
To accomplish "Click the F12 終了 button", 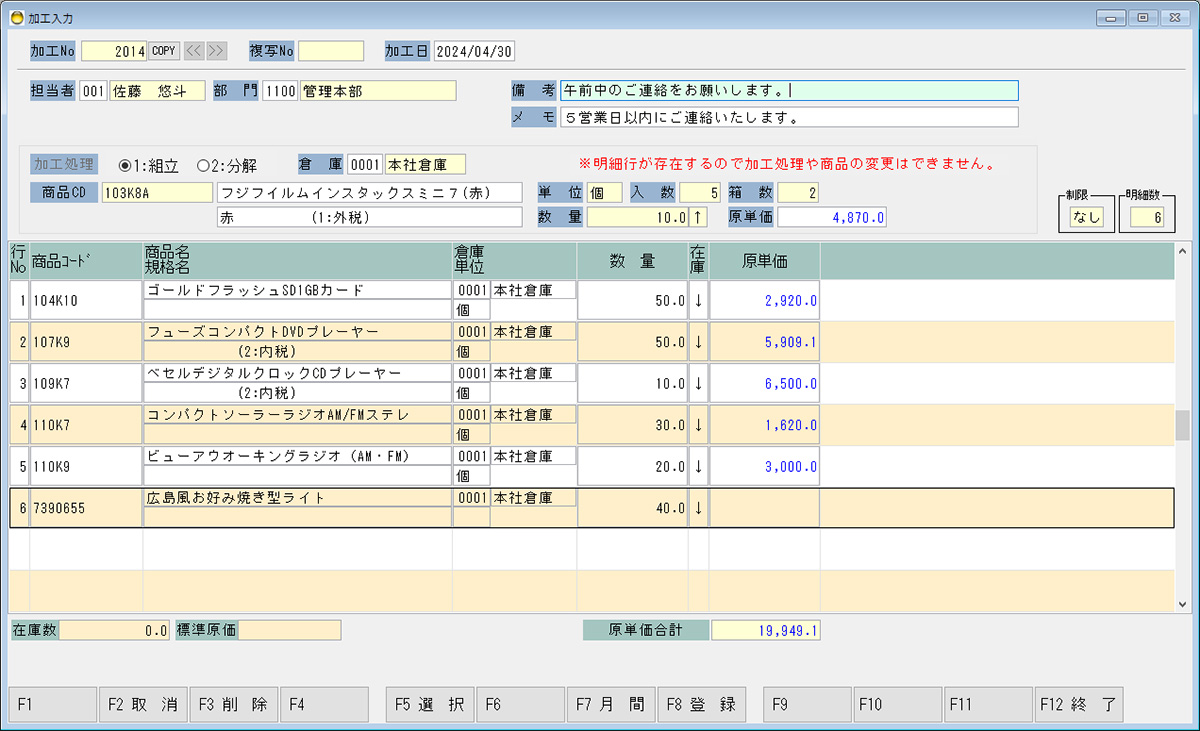I will click(x=1080, y=704).
